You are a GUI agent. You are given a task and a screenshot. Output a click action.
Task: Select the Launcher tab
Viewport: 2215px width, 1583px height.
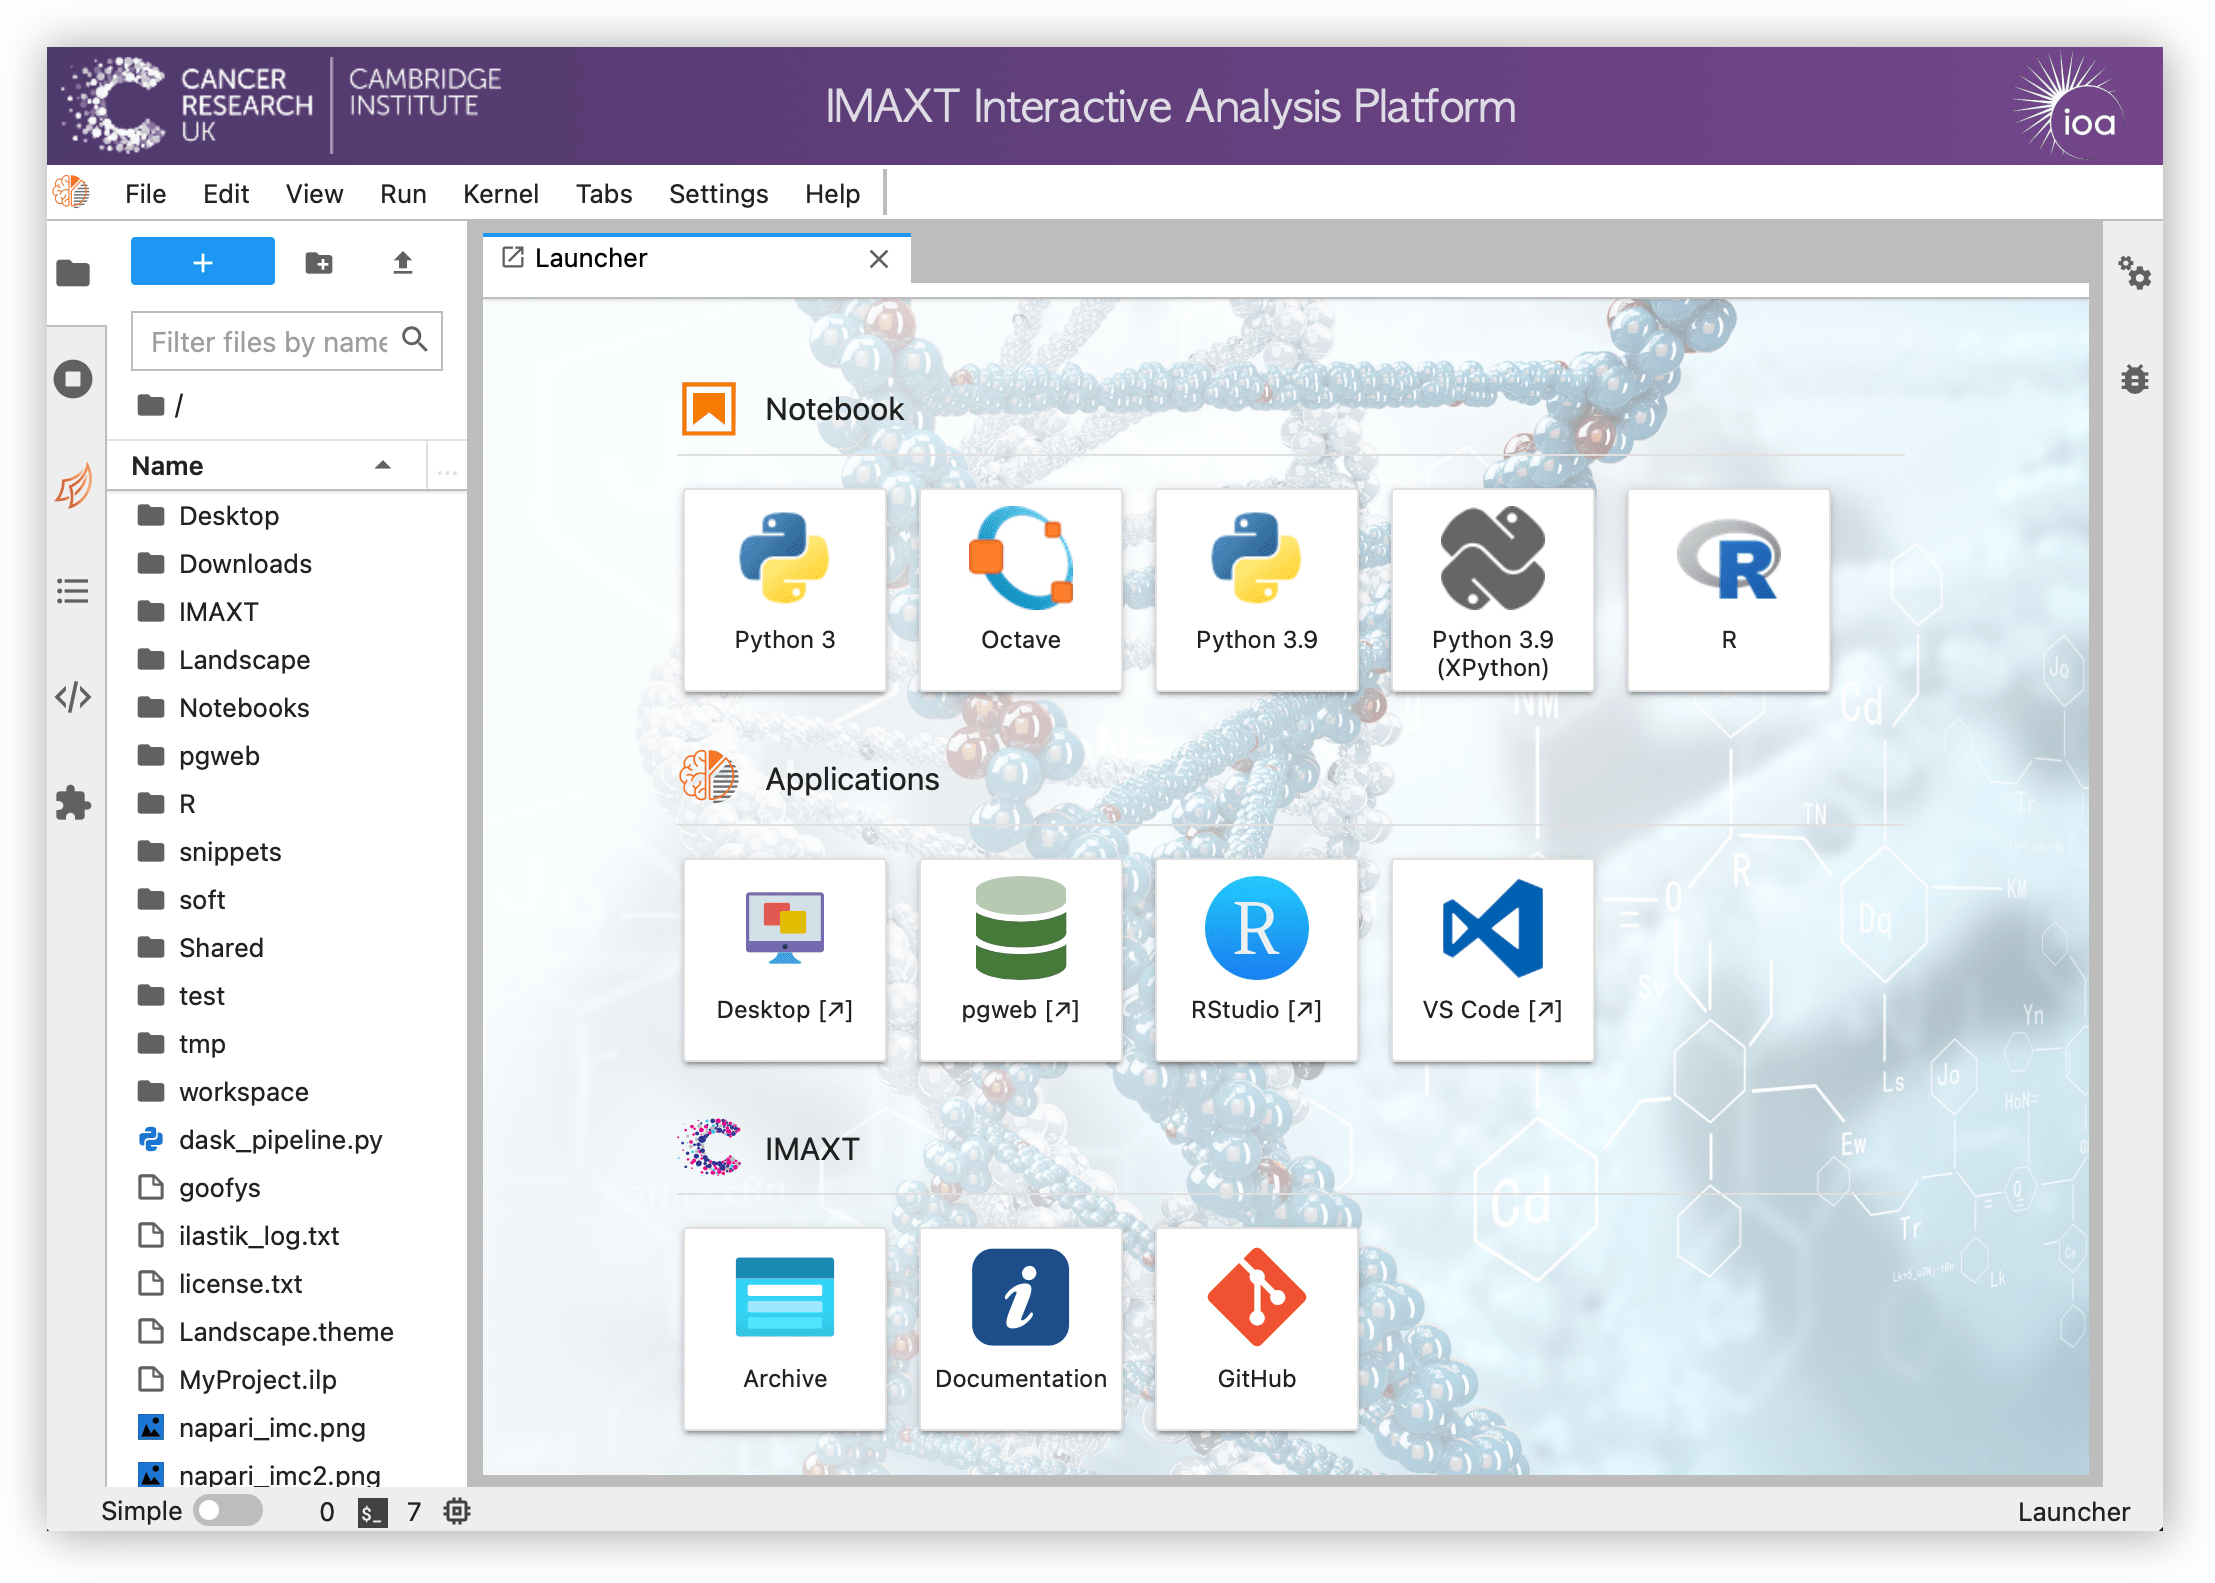pos(591,258)
